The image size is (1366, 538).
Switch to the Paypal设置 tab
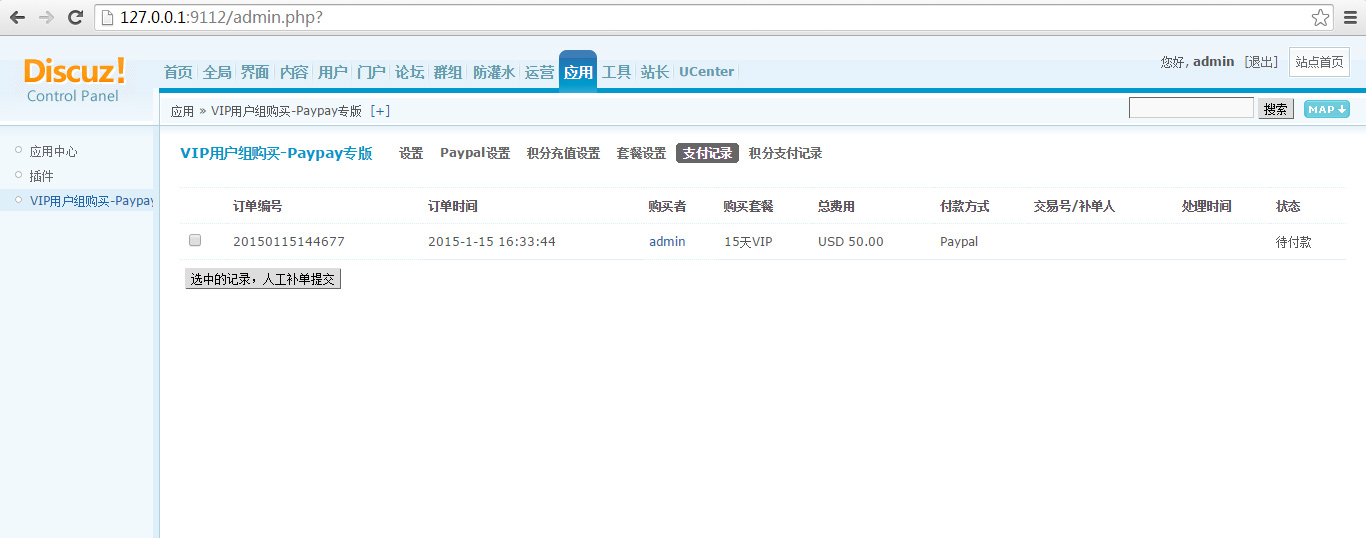click(475, 154)
